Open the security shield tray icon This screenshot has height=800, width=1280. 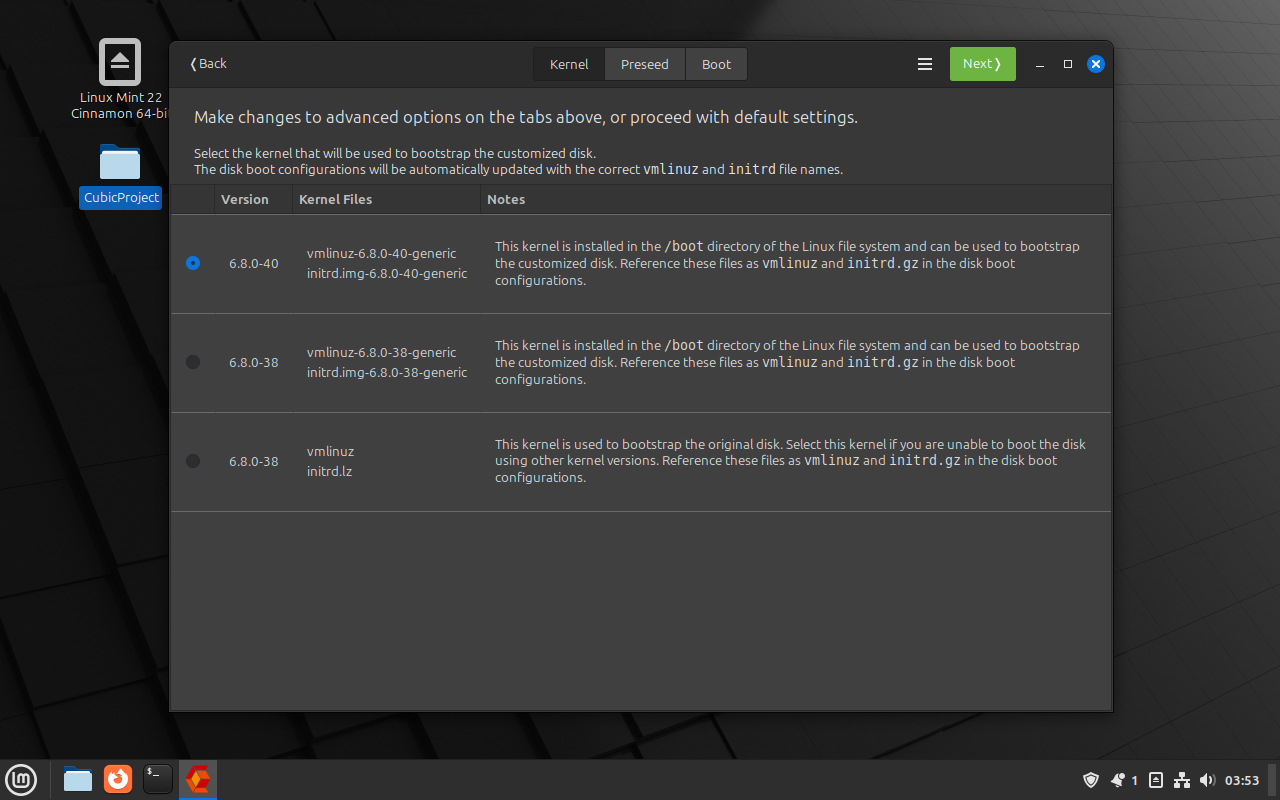click(1091, 780)
